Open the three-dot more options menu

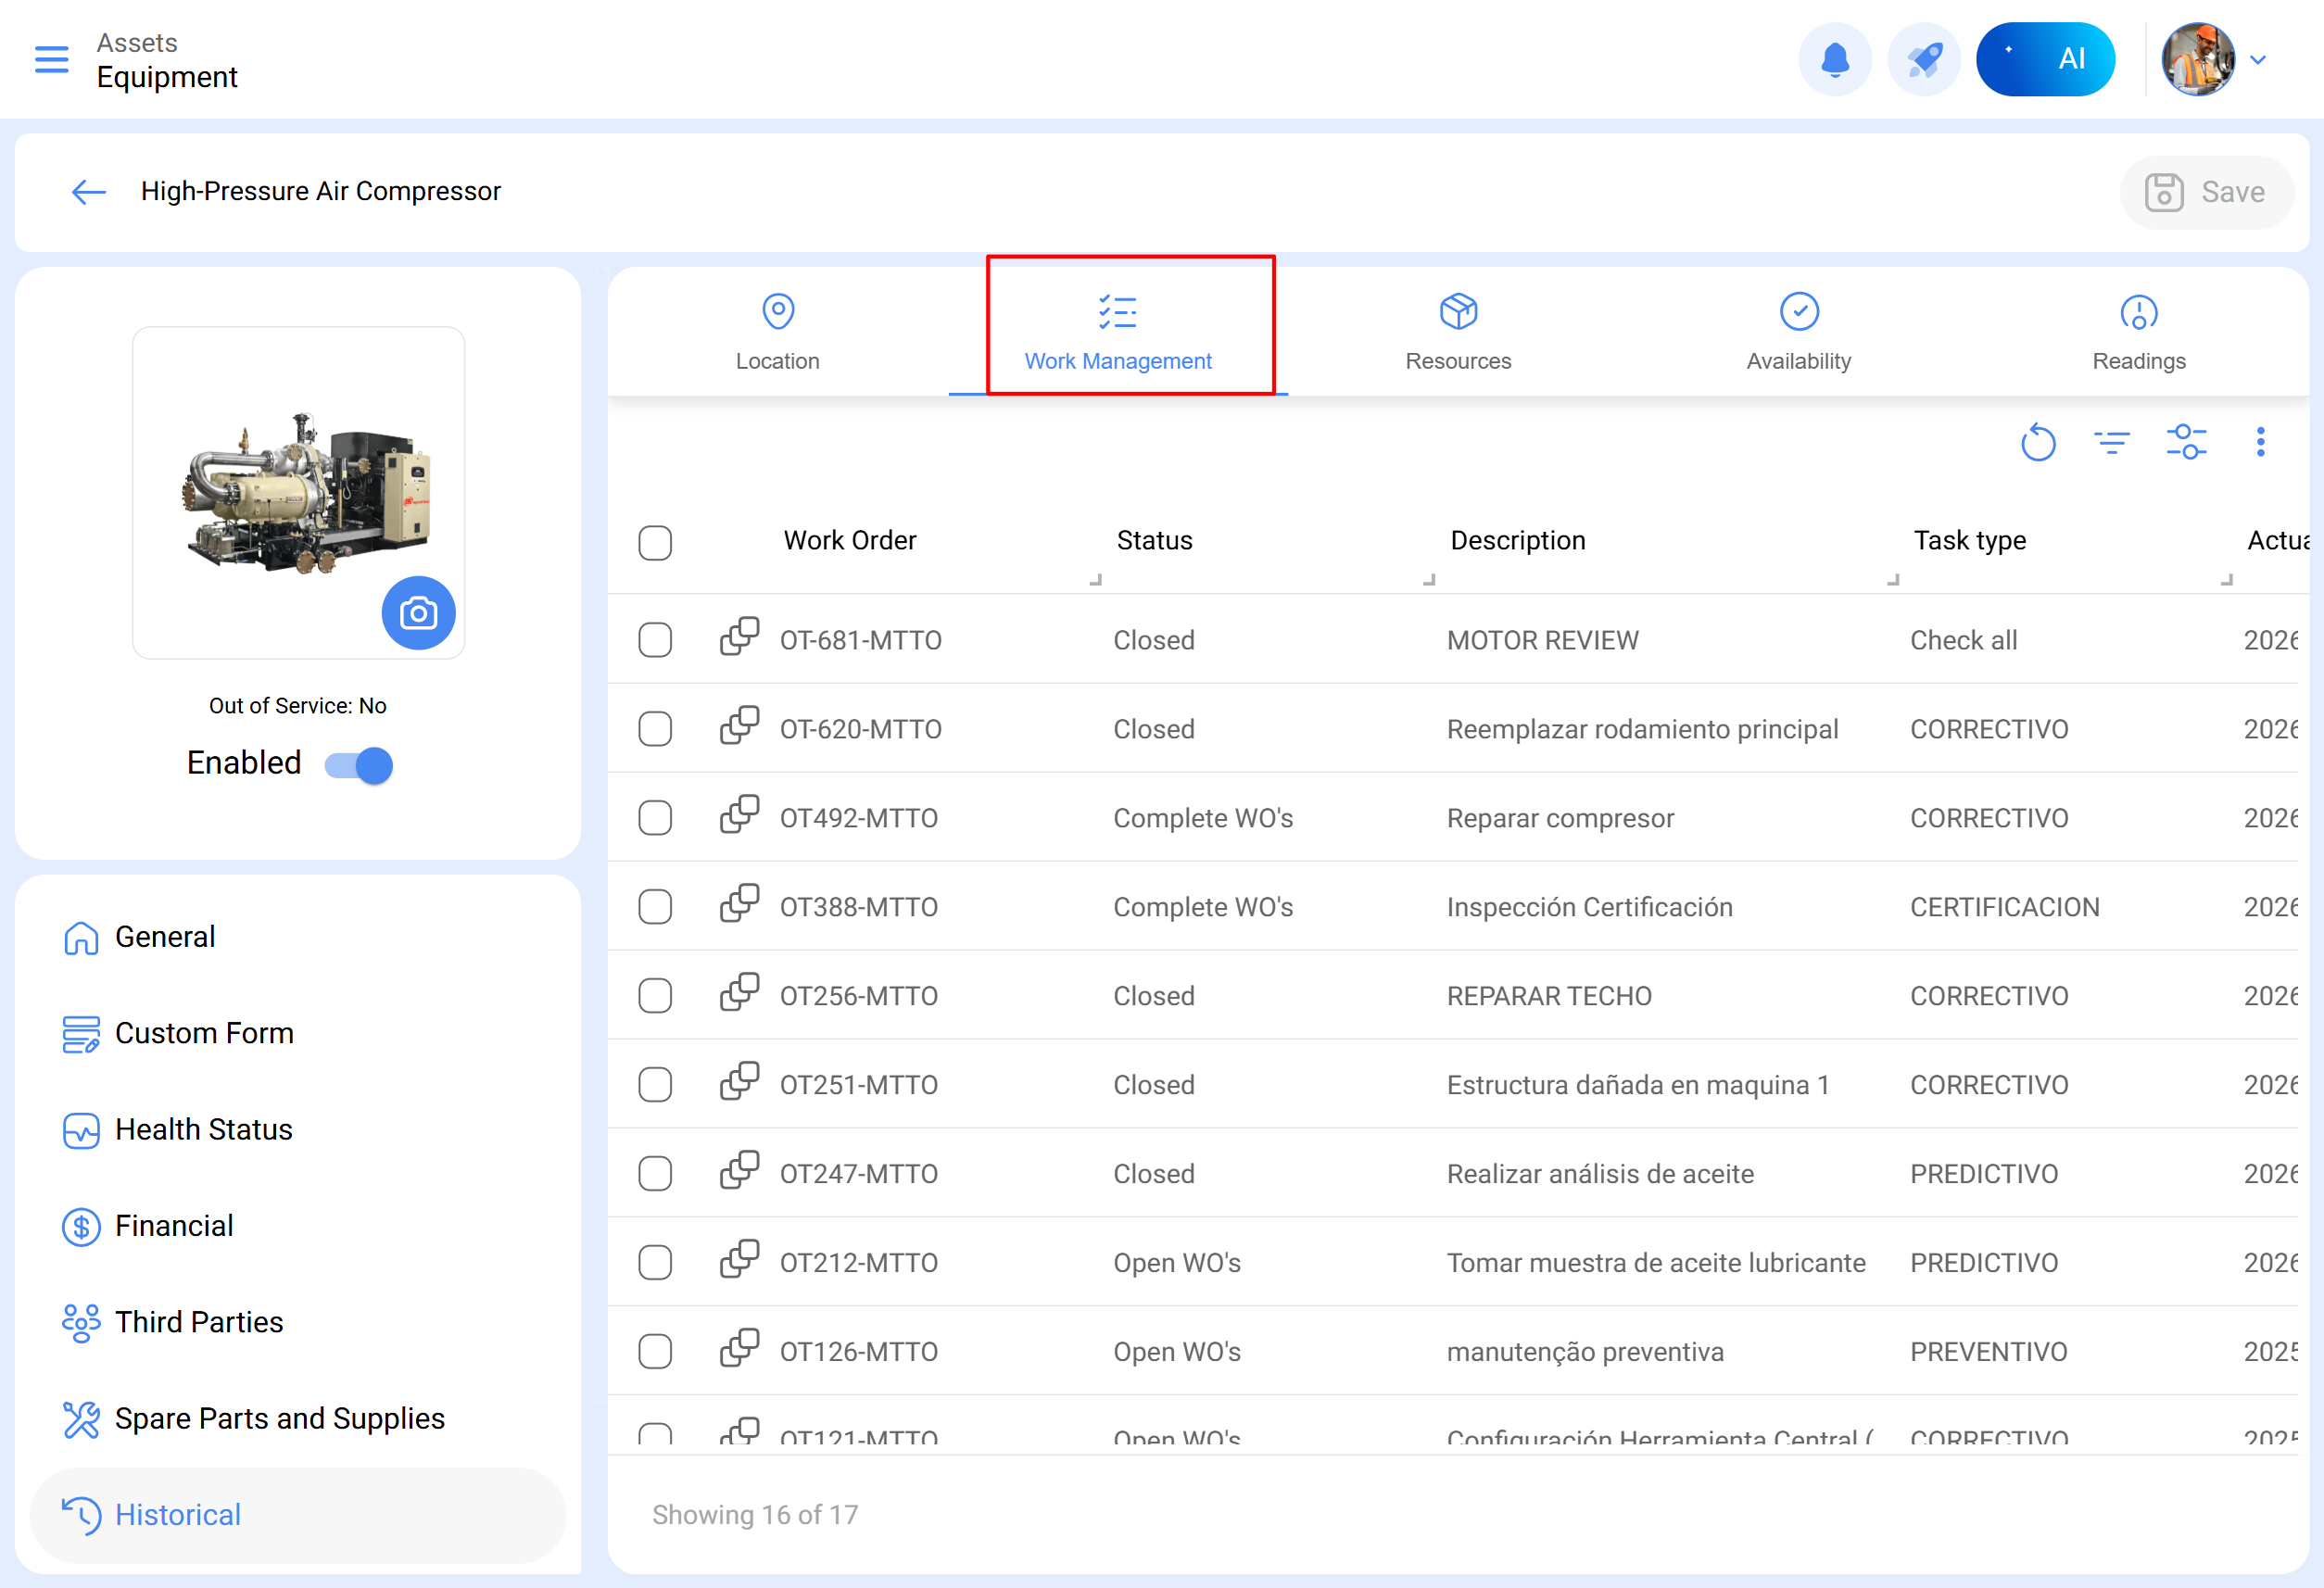click(2260, 442)
